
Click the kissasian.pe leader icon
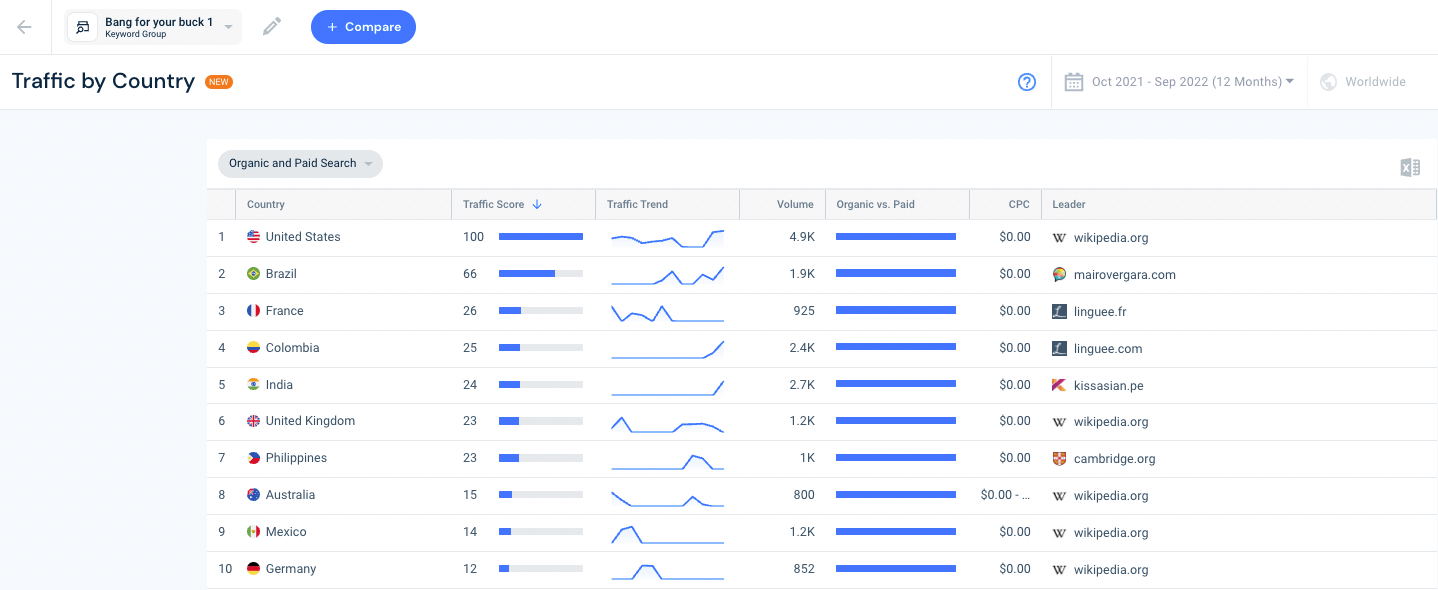pyautogui.click(x=1060, y=385)
